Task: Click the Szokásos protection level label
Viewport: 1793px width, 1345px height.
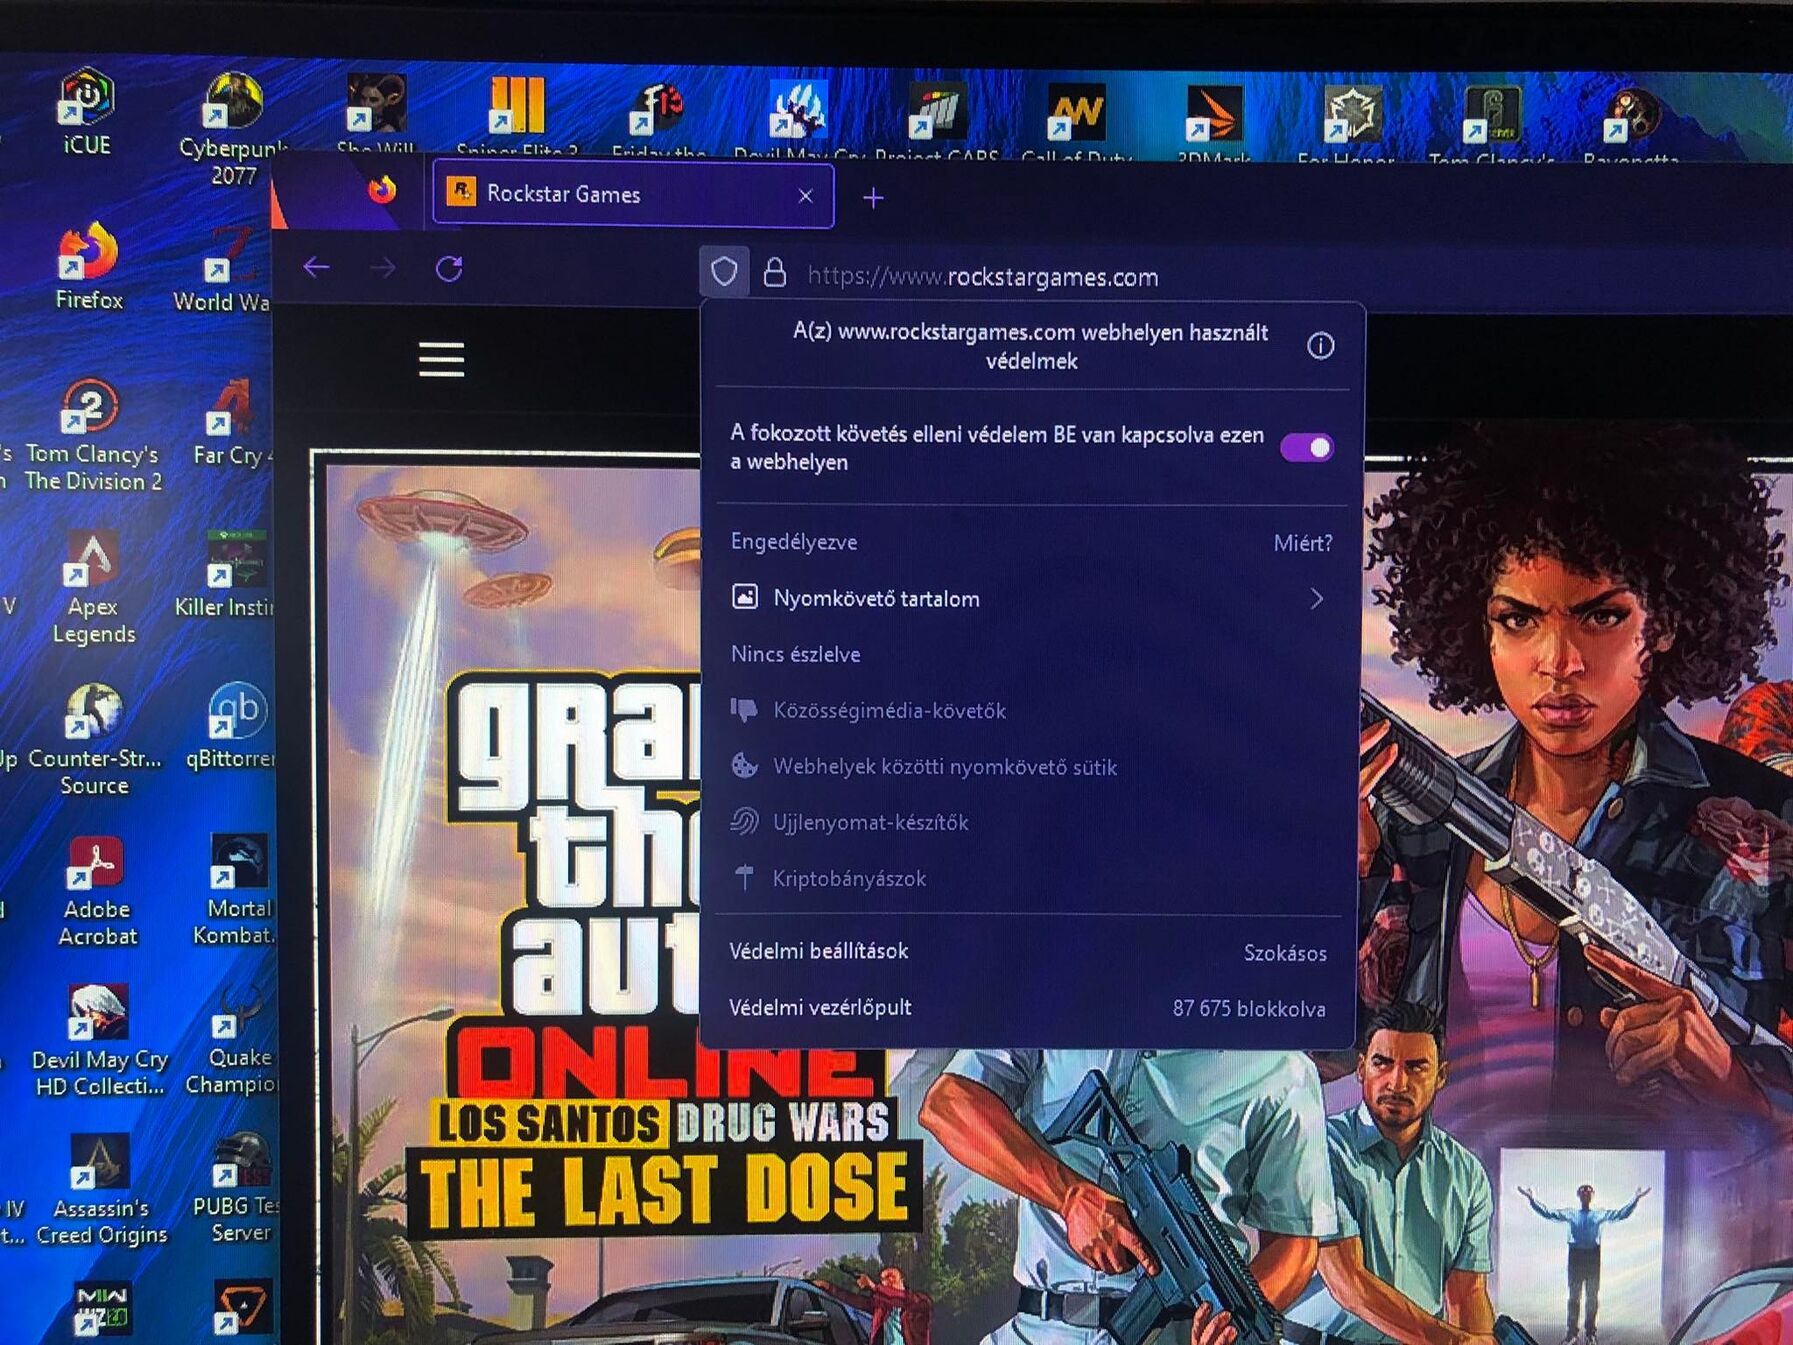Action: click(1285, 953)
